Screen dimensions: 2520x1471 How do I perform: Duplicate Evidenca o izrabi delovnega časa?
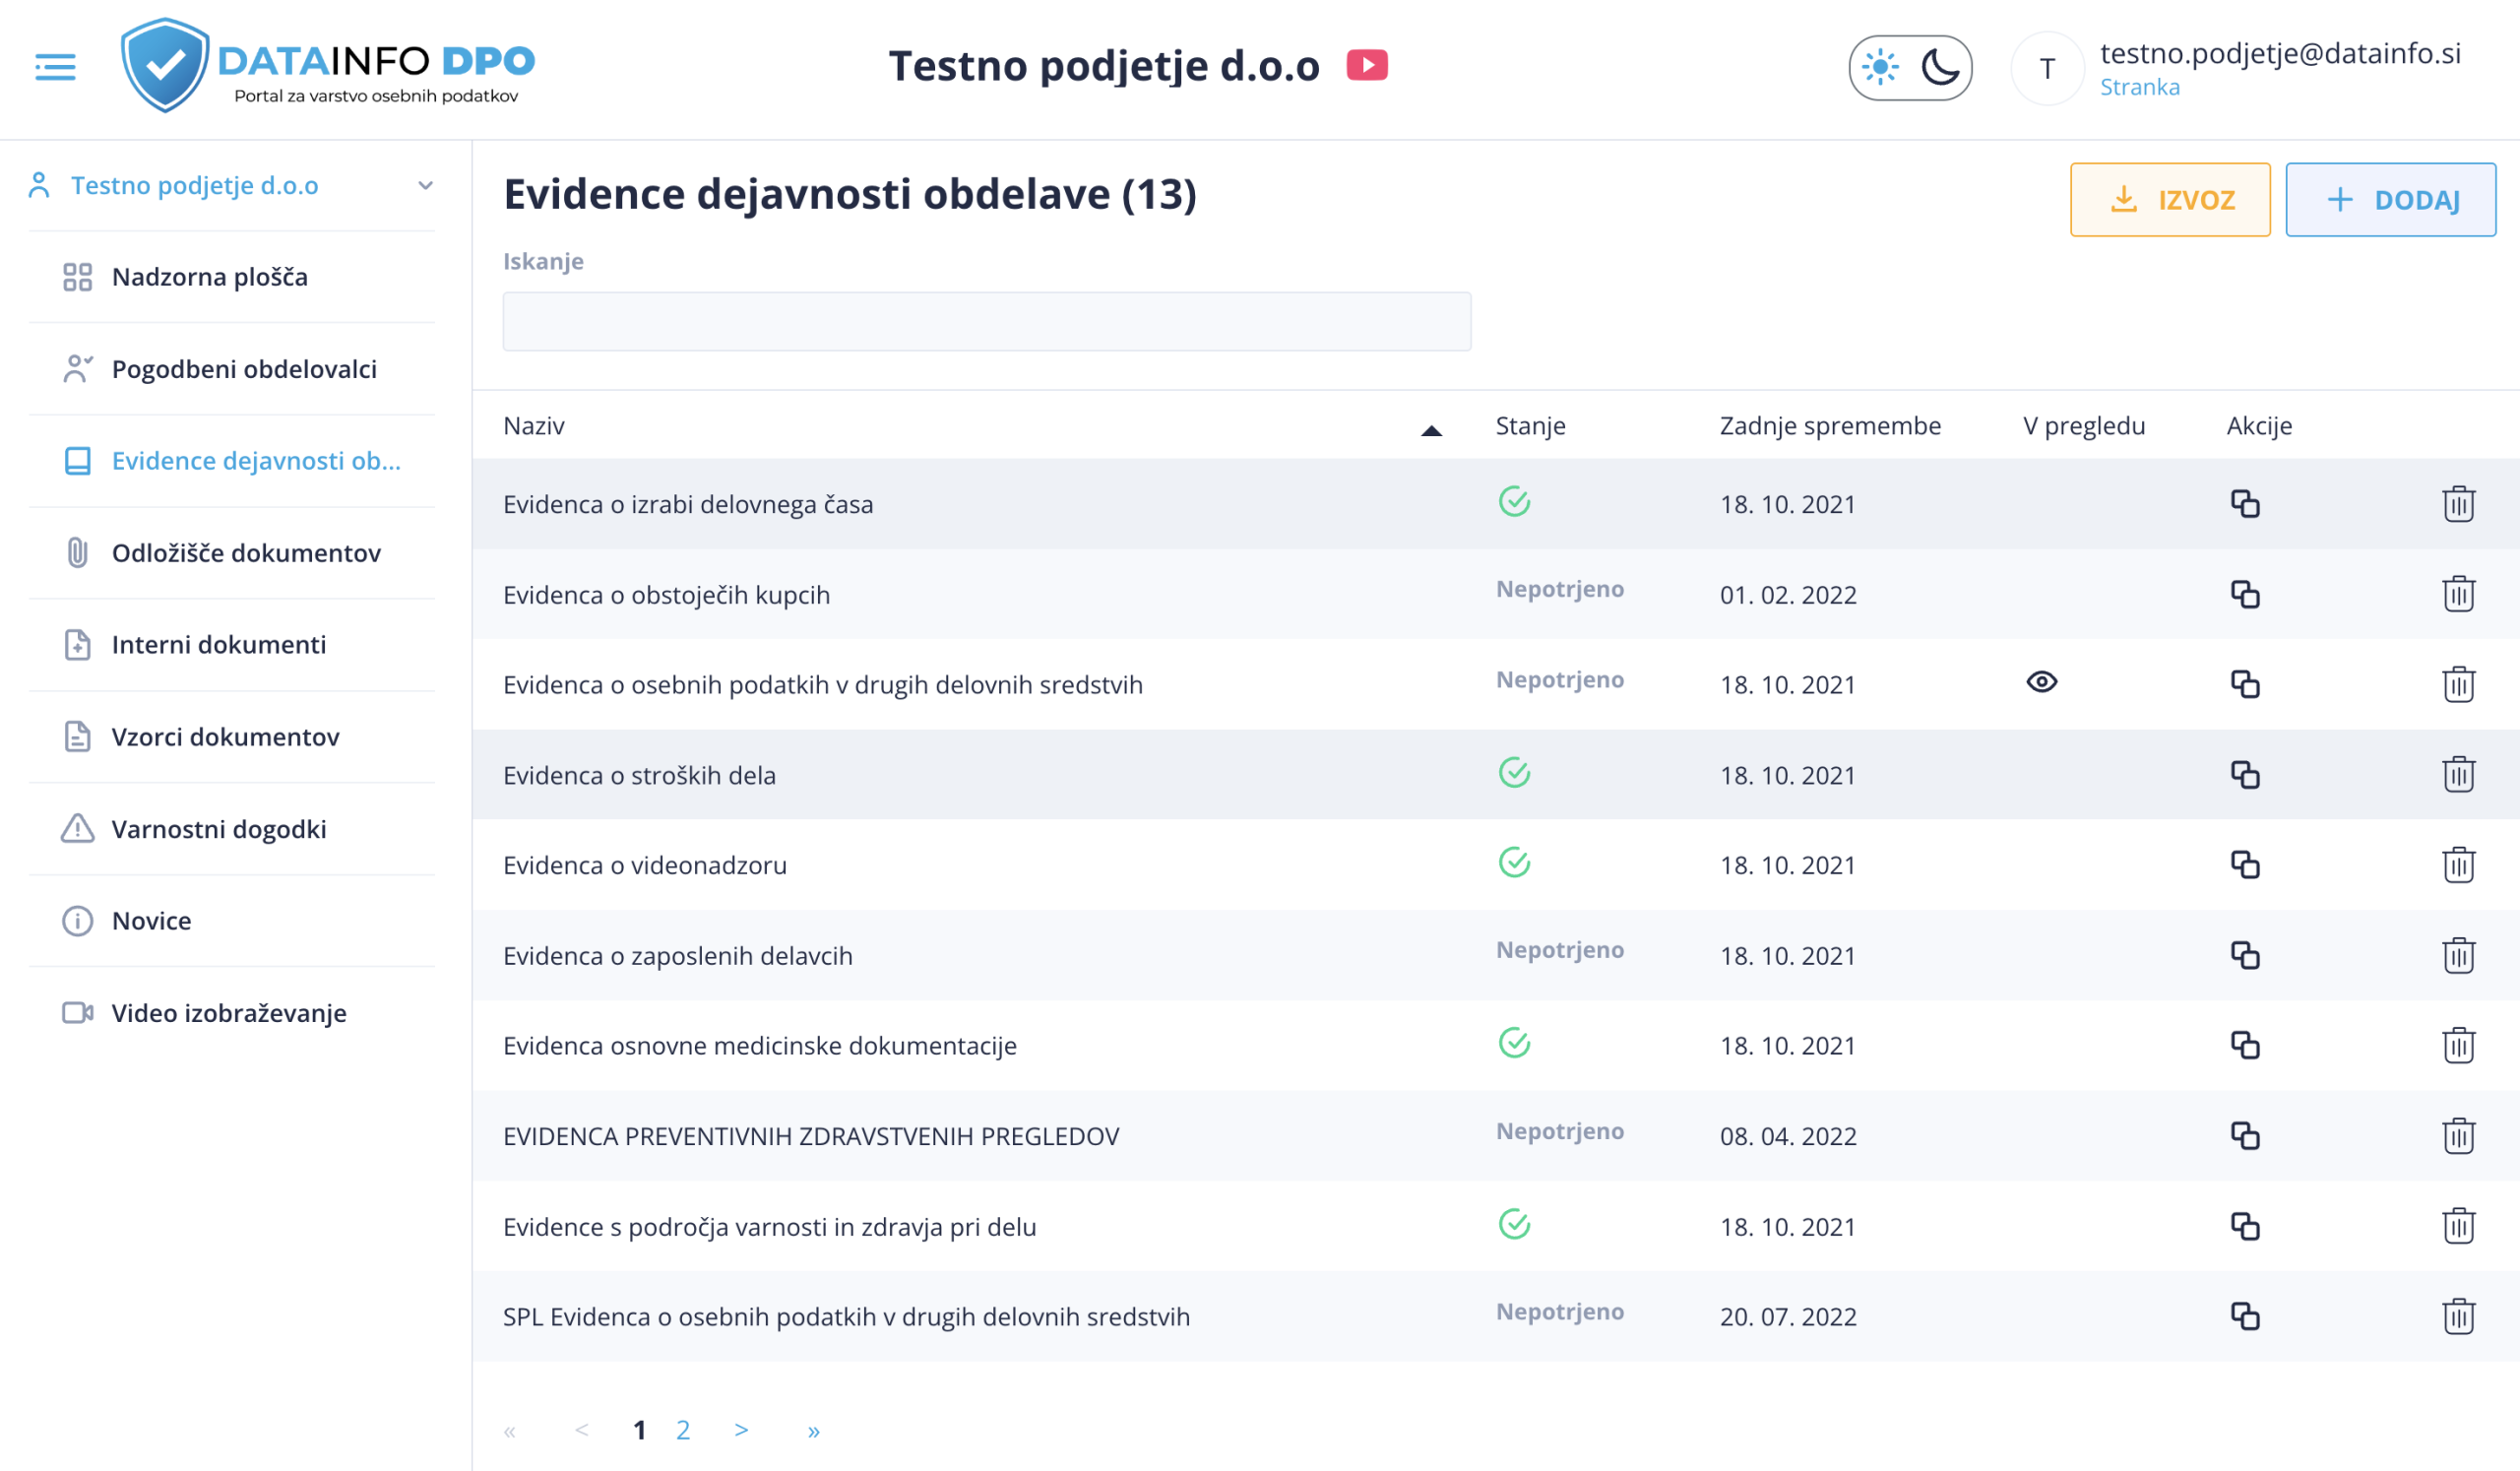pos(2245,504)
